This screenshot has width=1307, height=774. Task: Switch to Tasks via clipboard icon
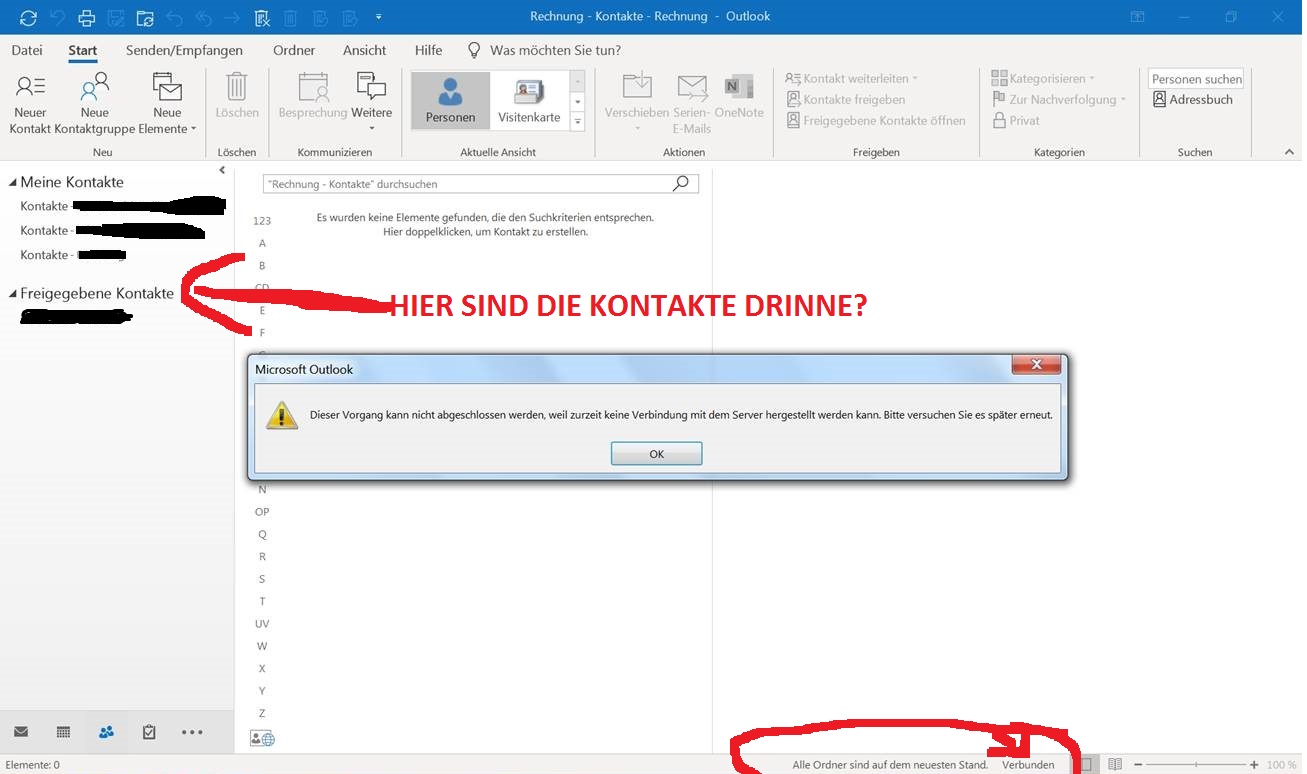tap(149, 732)
